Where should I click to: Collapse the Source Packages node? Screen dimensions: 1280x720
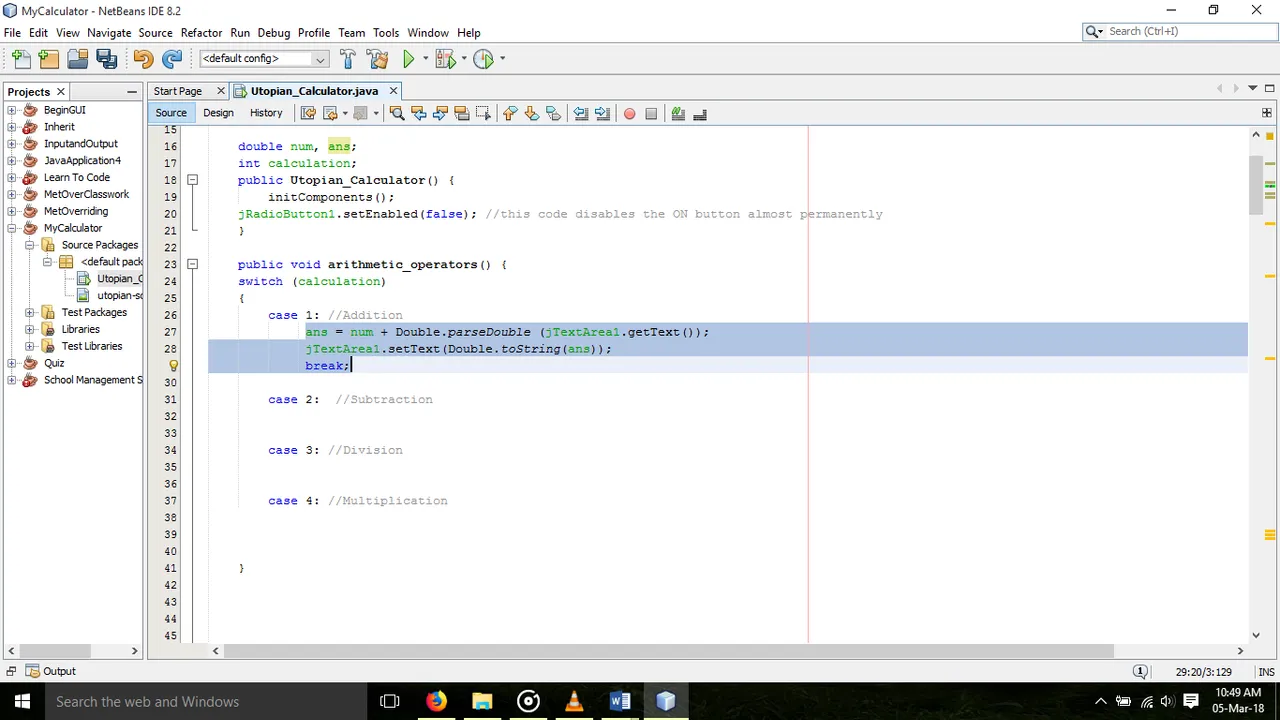coord(30,245)
